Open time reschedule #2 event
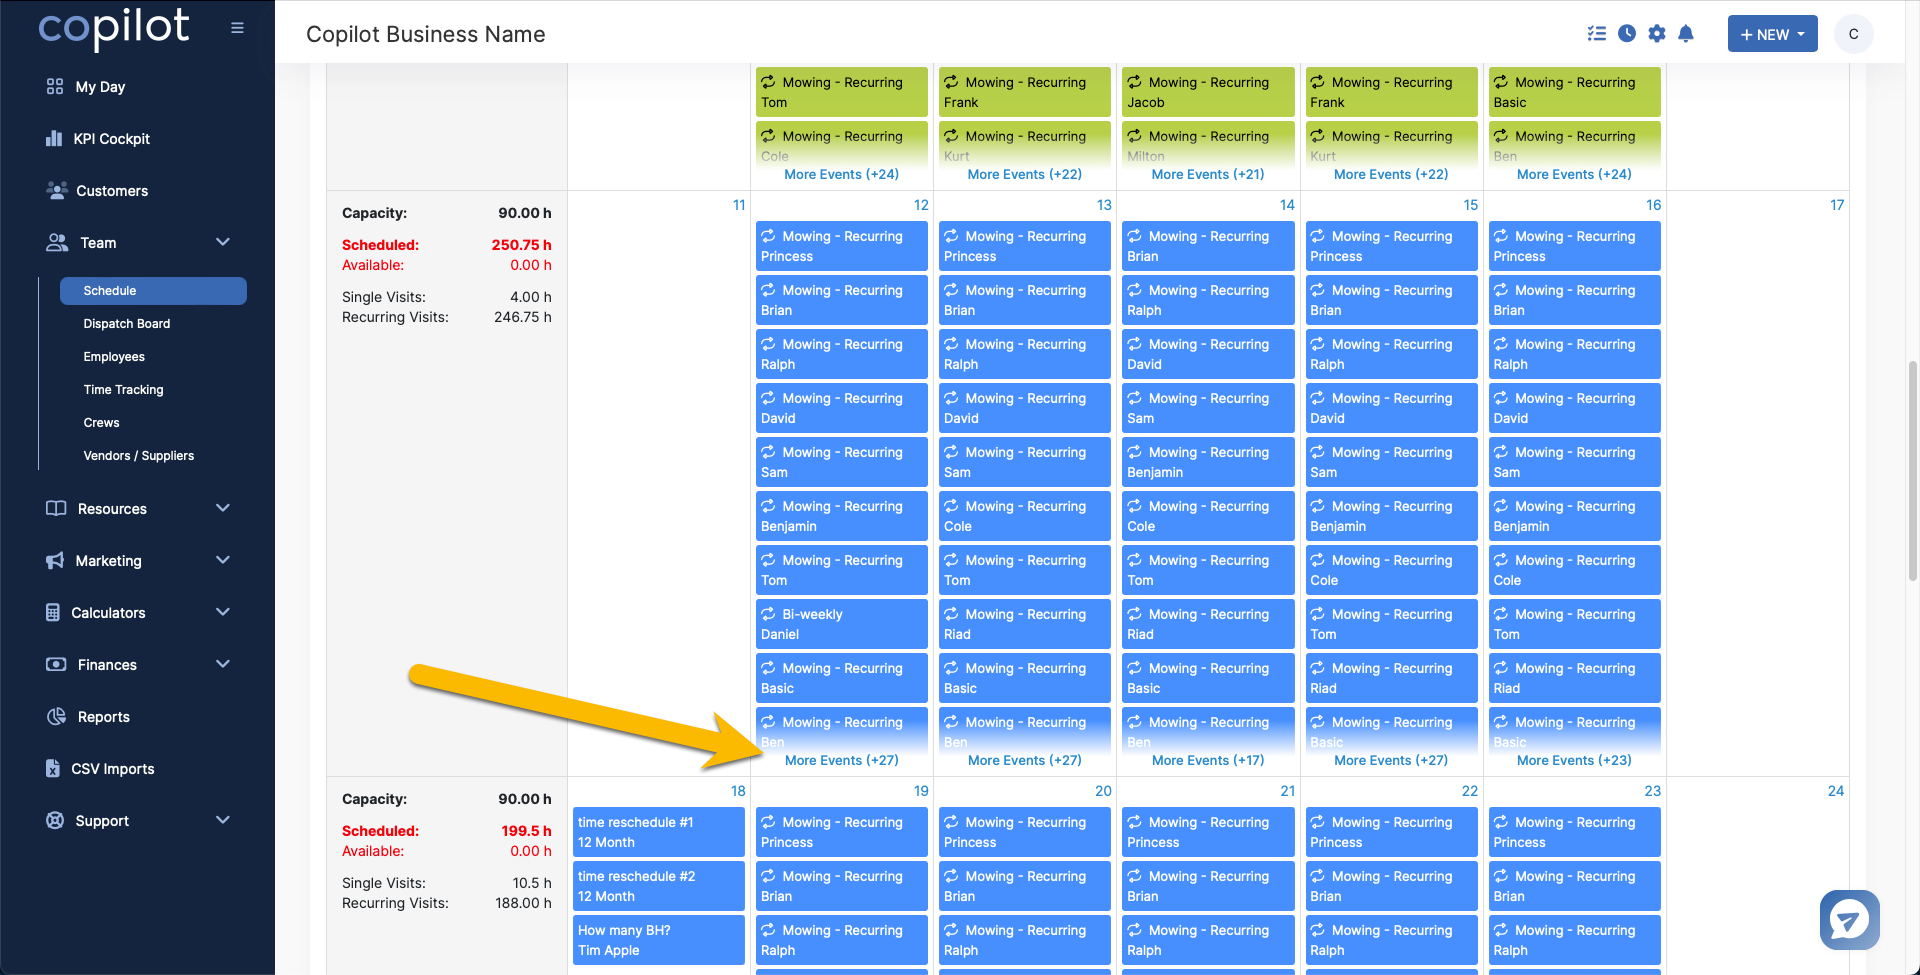1920x975 pixels. pos(658,886)
